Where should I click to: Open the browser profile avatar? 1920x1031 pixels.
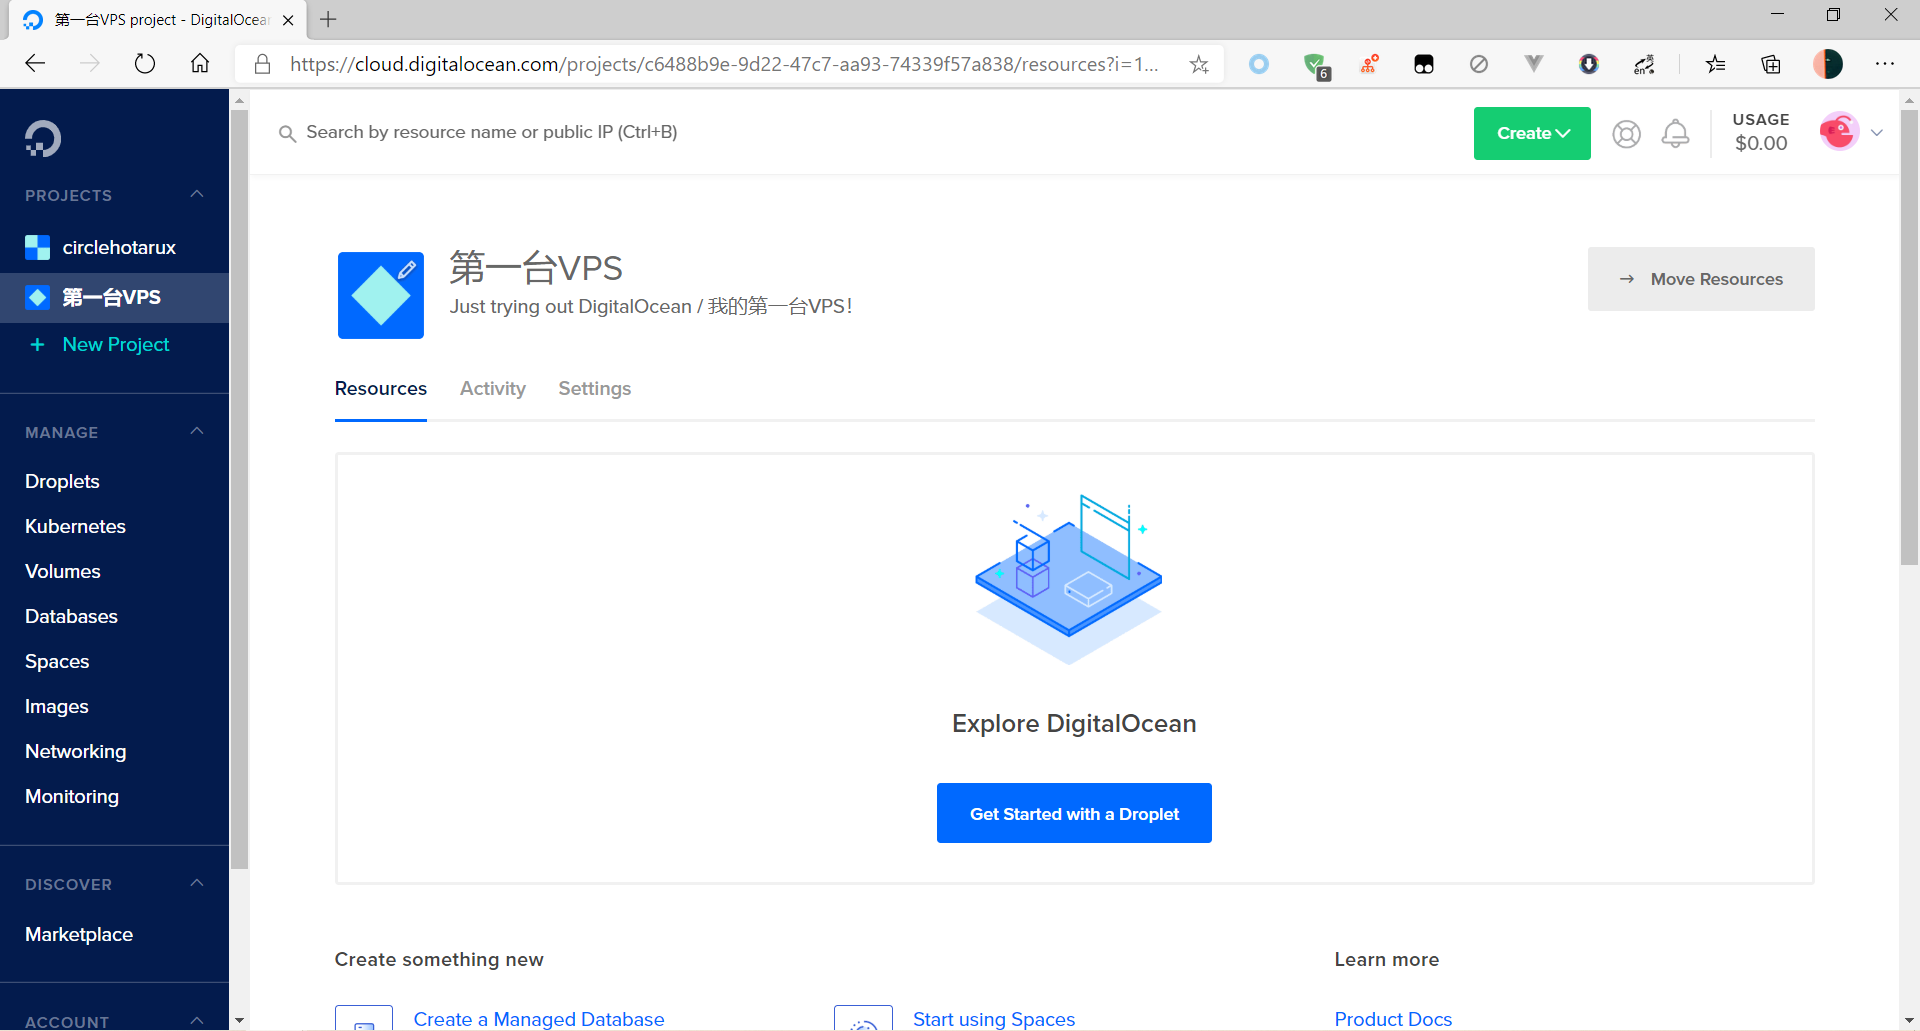point(1828,64)
